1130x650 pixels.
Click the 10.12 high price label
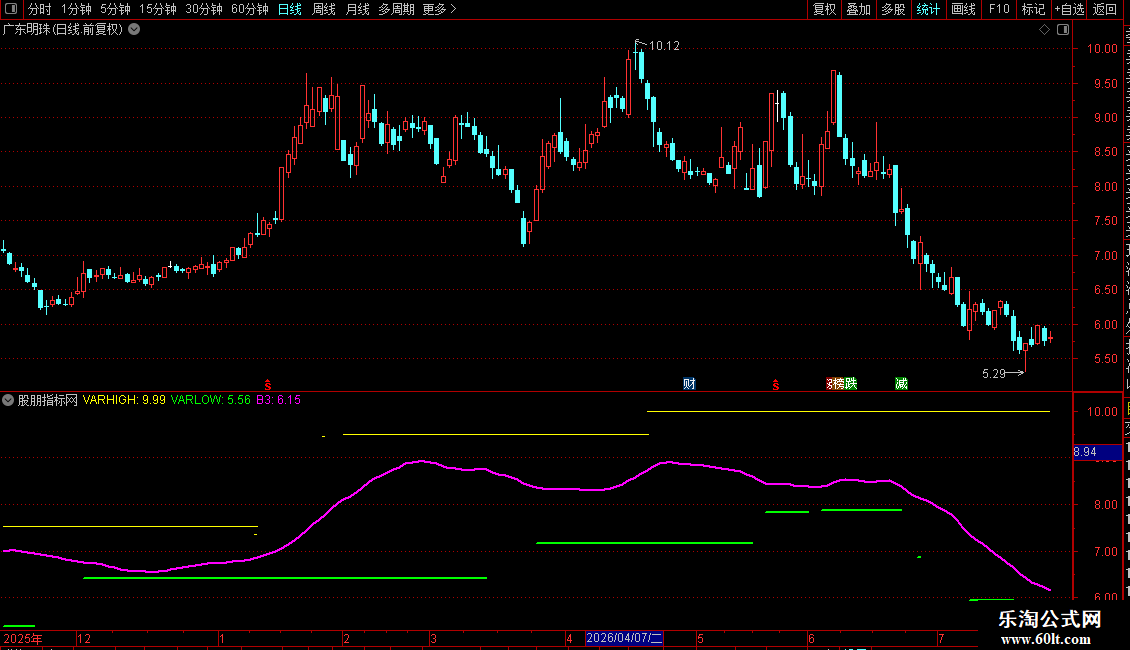click(x=664, y=46)
